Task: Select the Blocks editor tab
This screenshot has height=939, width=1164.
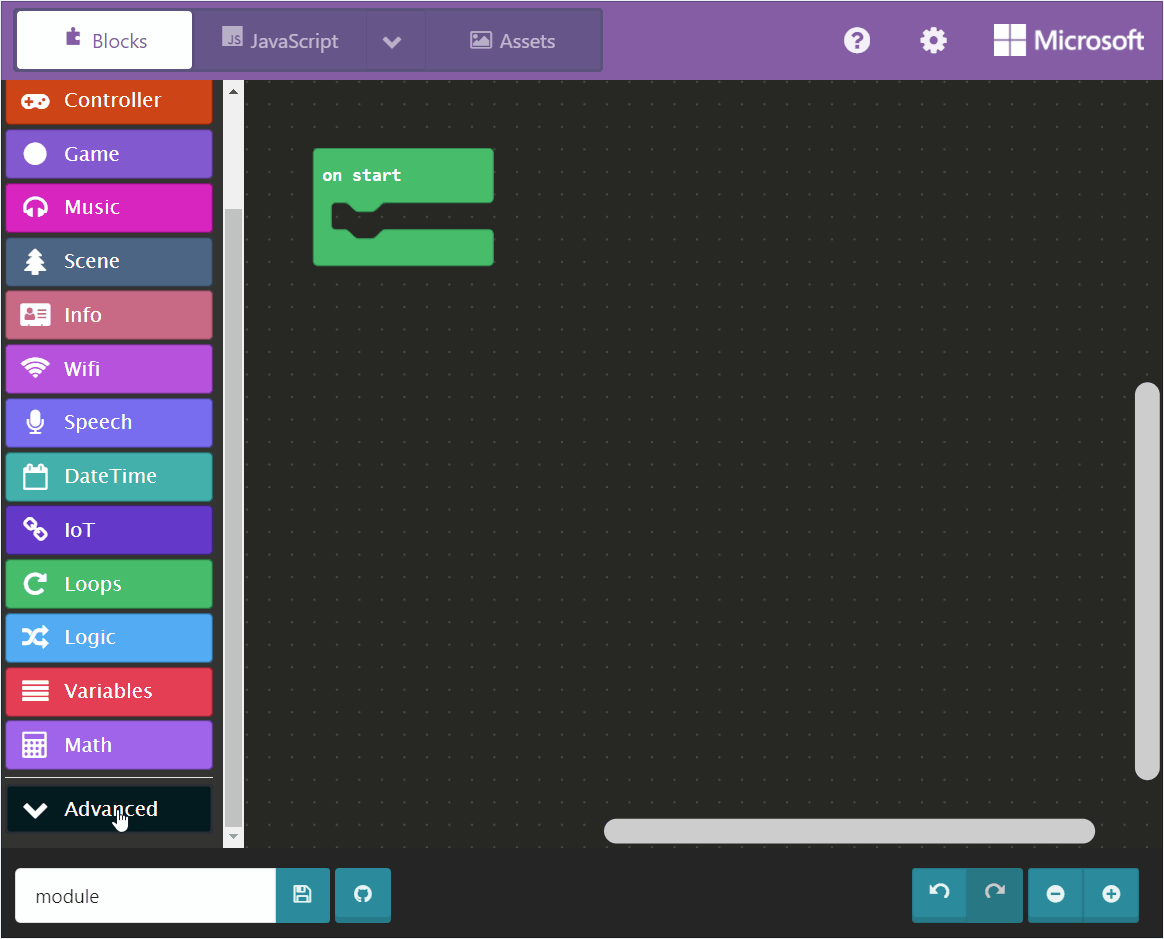Action: pyautogui.click(x=105, y=41)
